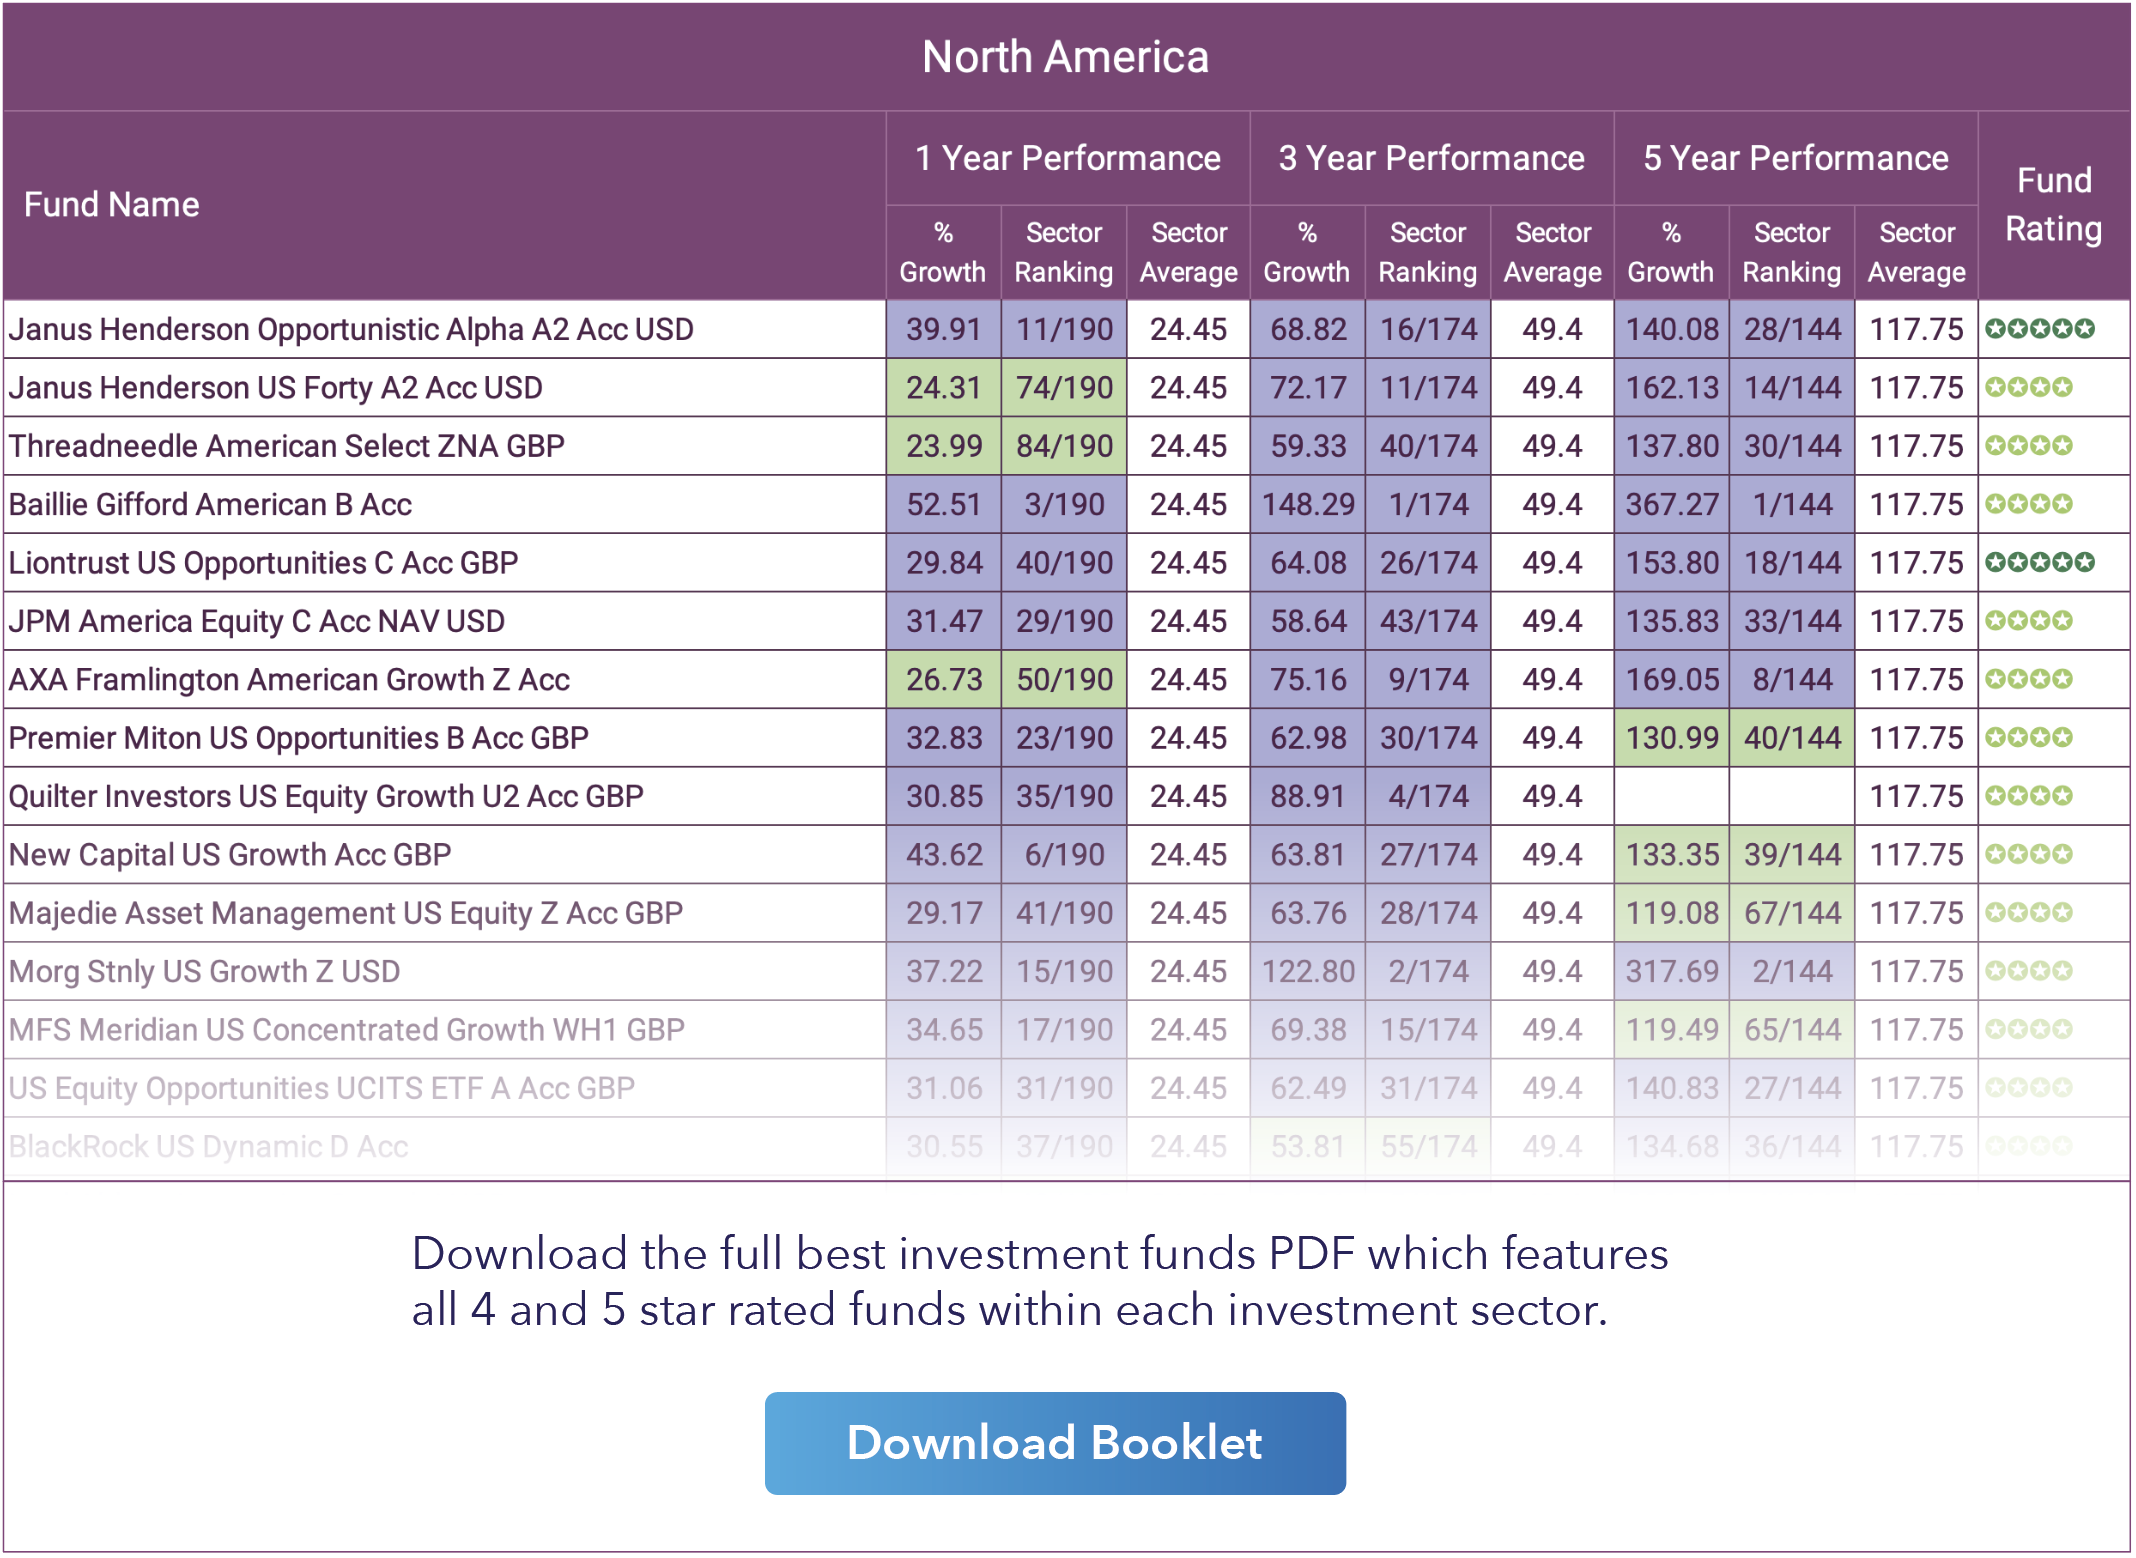Click the Fund Name column header

tap(112, 205)
